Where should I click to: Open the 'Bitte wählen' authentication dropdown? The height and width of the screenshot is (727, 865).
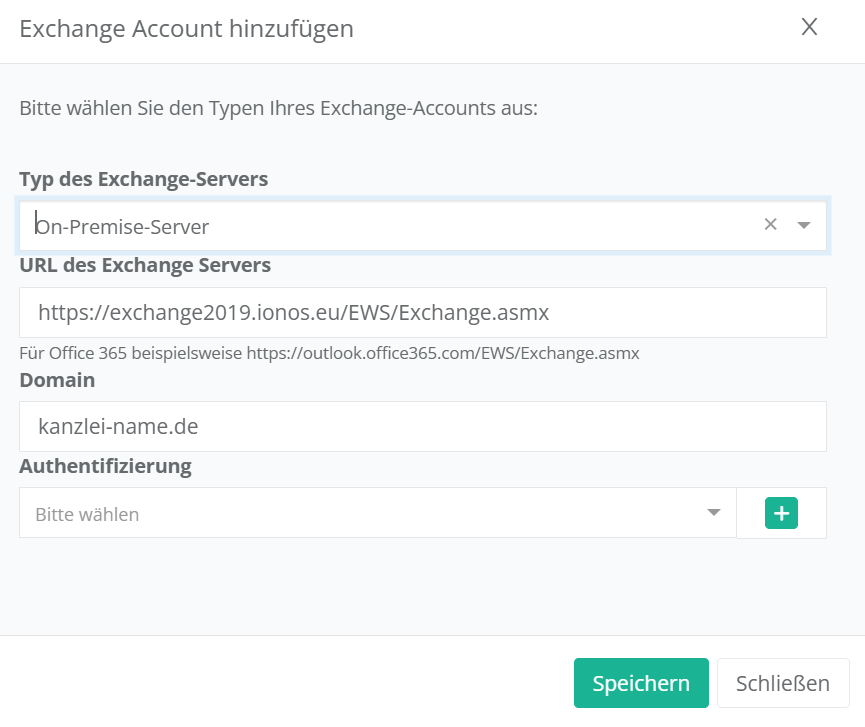click(x=360, y=514)
